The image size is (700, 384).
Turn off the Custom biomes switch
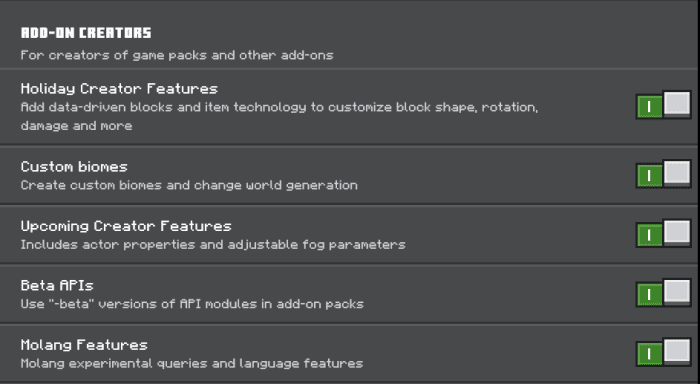tap(663, 174)
